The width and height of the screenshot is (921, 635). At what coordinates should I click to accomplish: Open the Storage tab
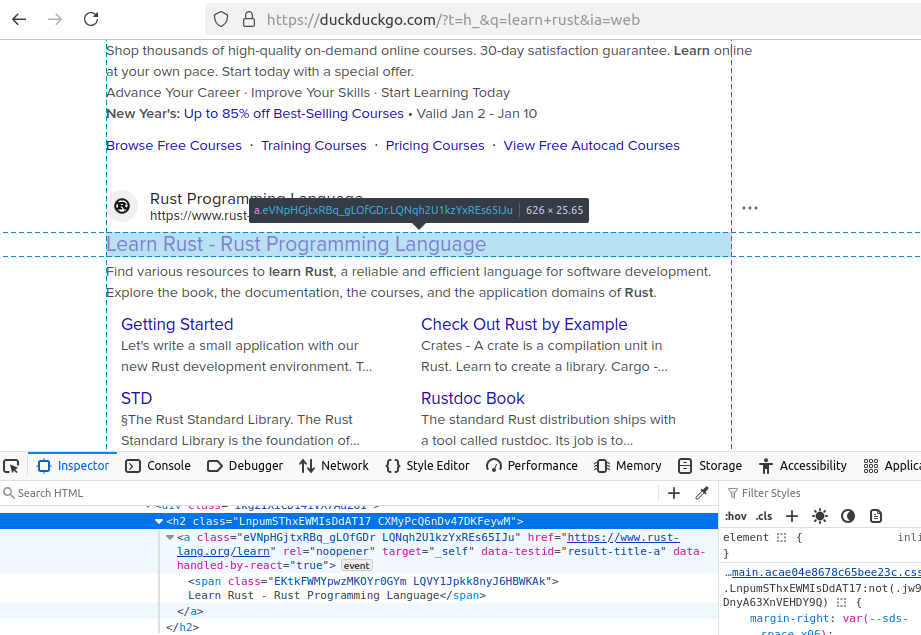[x=710, y=466]
